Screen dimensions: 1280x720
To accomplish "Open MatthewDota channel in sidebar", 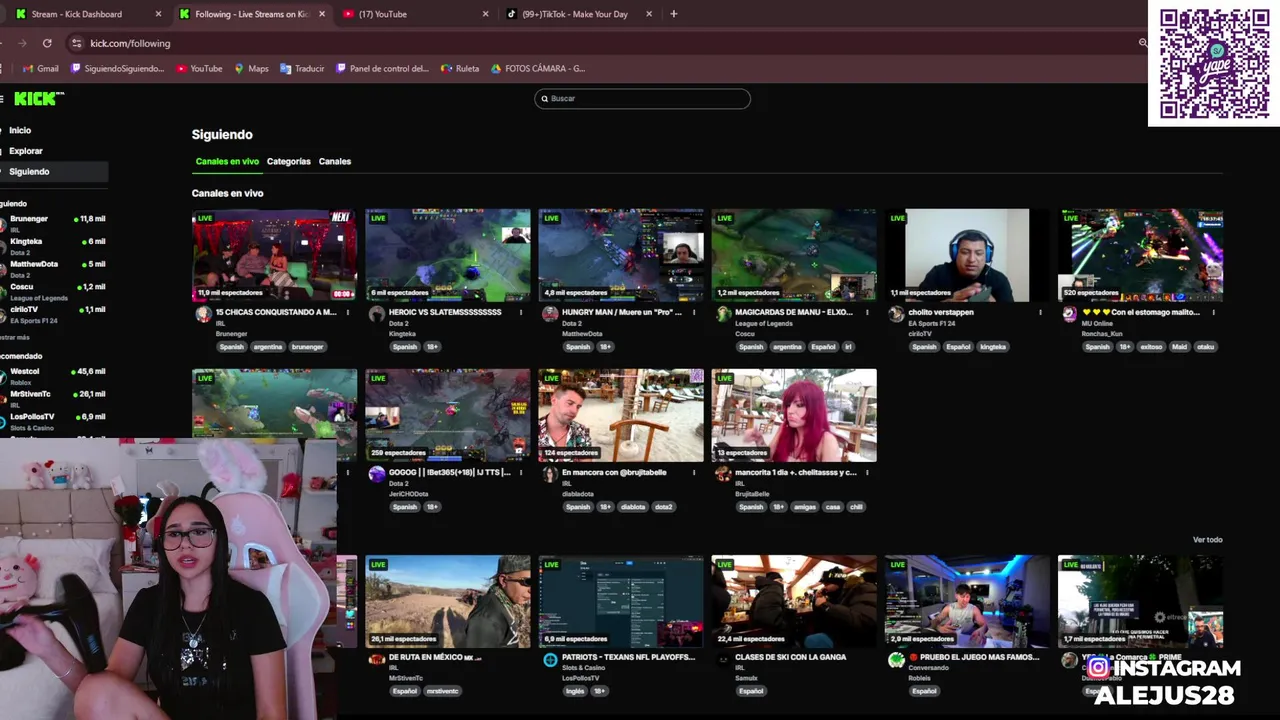I will 54,268.
